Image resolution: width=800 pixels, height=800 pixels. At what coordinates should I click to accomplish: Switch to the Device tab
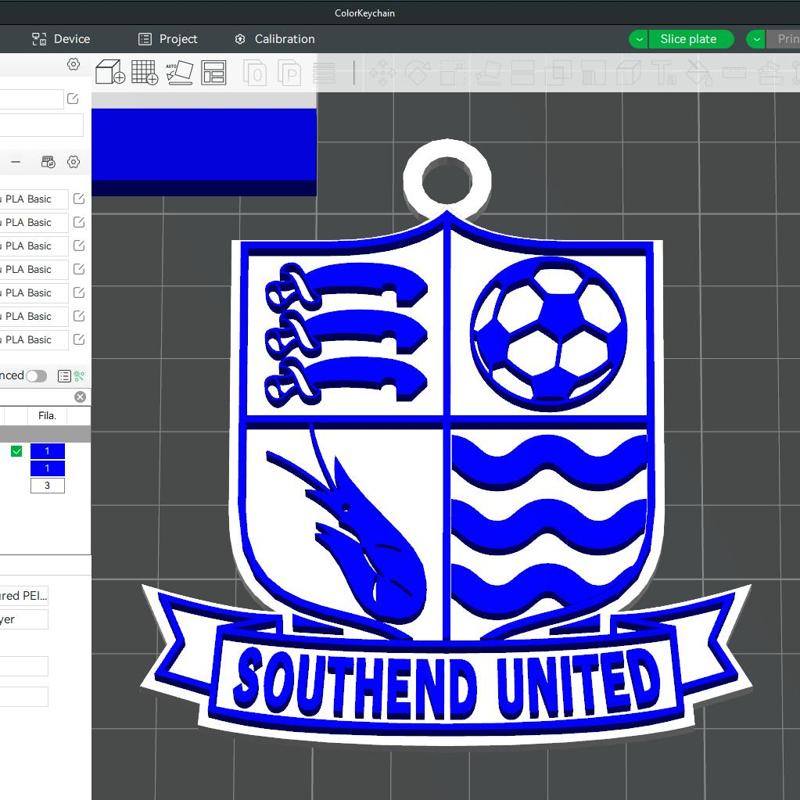point(60,39)
